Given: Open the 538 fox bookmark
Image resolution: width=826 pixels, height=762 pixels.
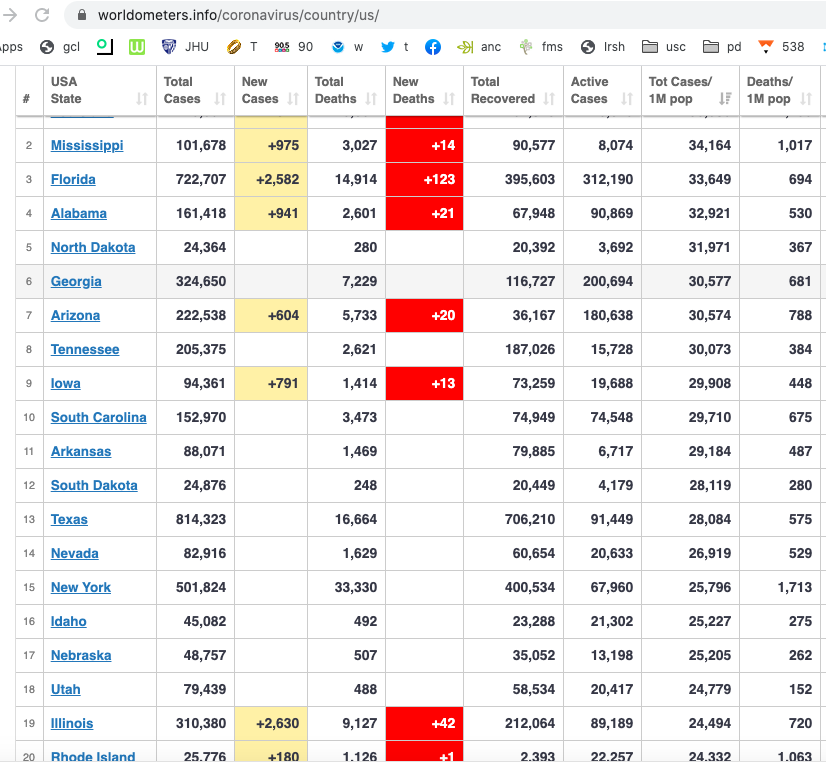Looking at the screenshot, I should [x=766, y=47].
